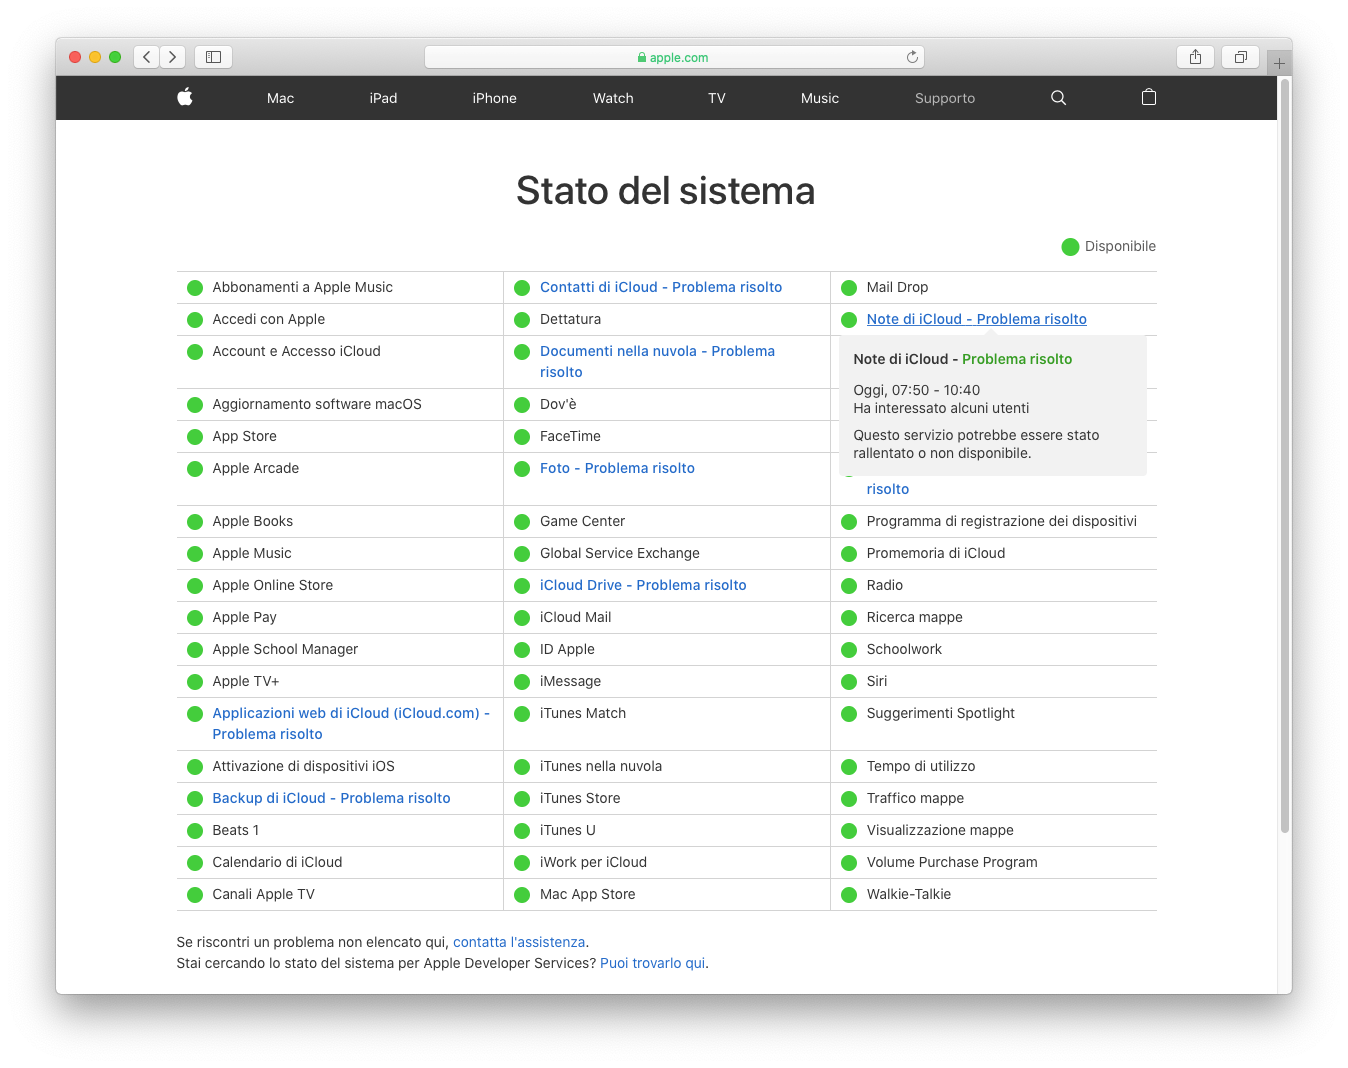Reload the page with refresh icon
1348x1068 pixels.
tap(912, 57)
